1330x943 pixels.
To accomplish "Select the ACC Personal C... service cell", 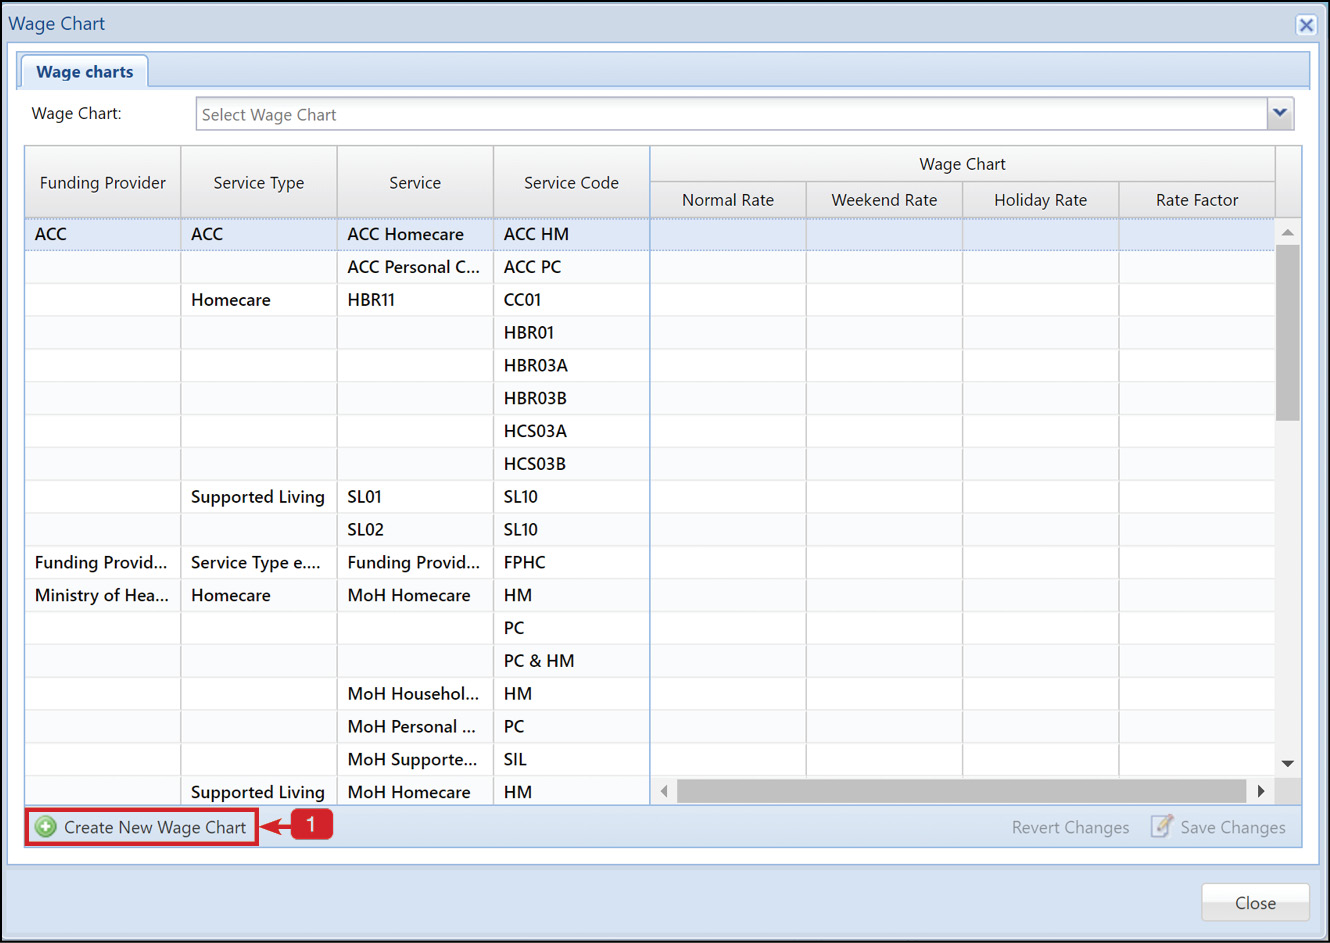I will (x=415, y=267).
